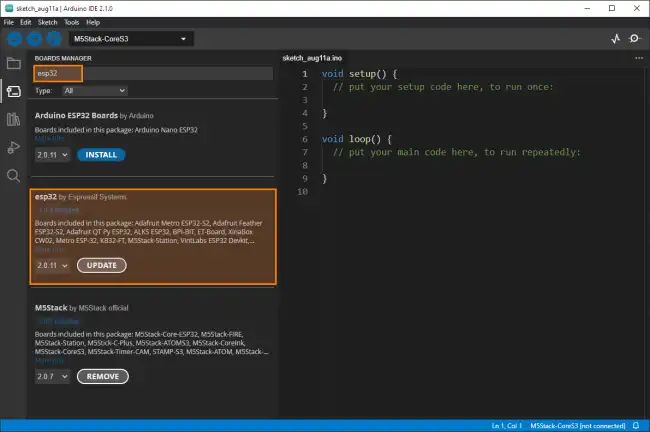Open version dropdown for esp32 by Espressif
Viewport: 650px width, 432px height.
[52, 265]
